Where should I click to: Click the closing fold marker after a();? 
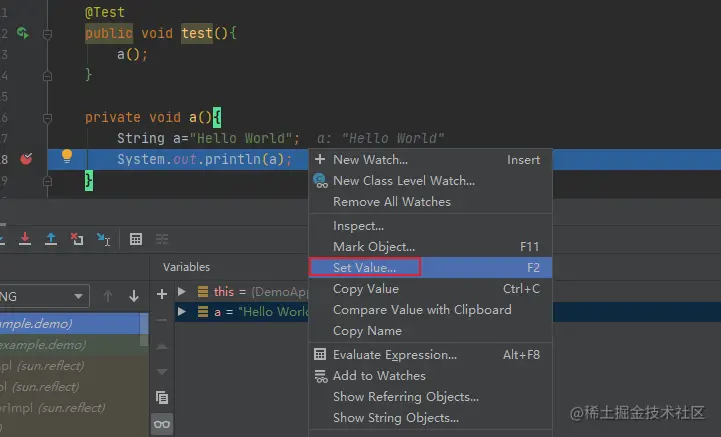47,76
